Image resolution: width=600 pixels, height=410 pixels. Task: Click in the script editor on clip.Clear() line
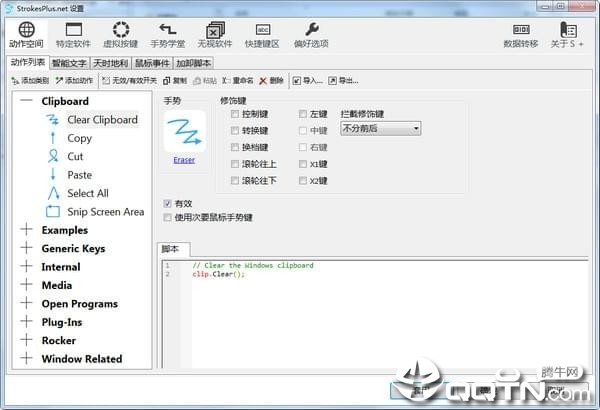click(218, 274)
